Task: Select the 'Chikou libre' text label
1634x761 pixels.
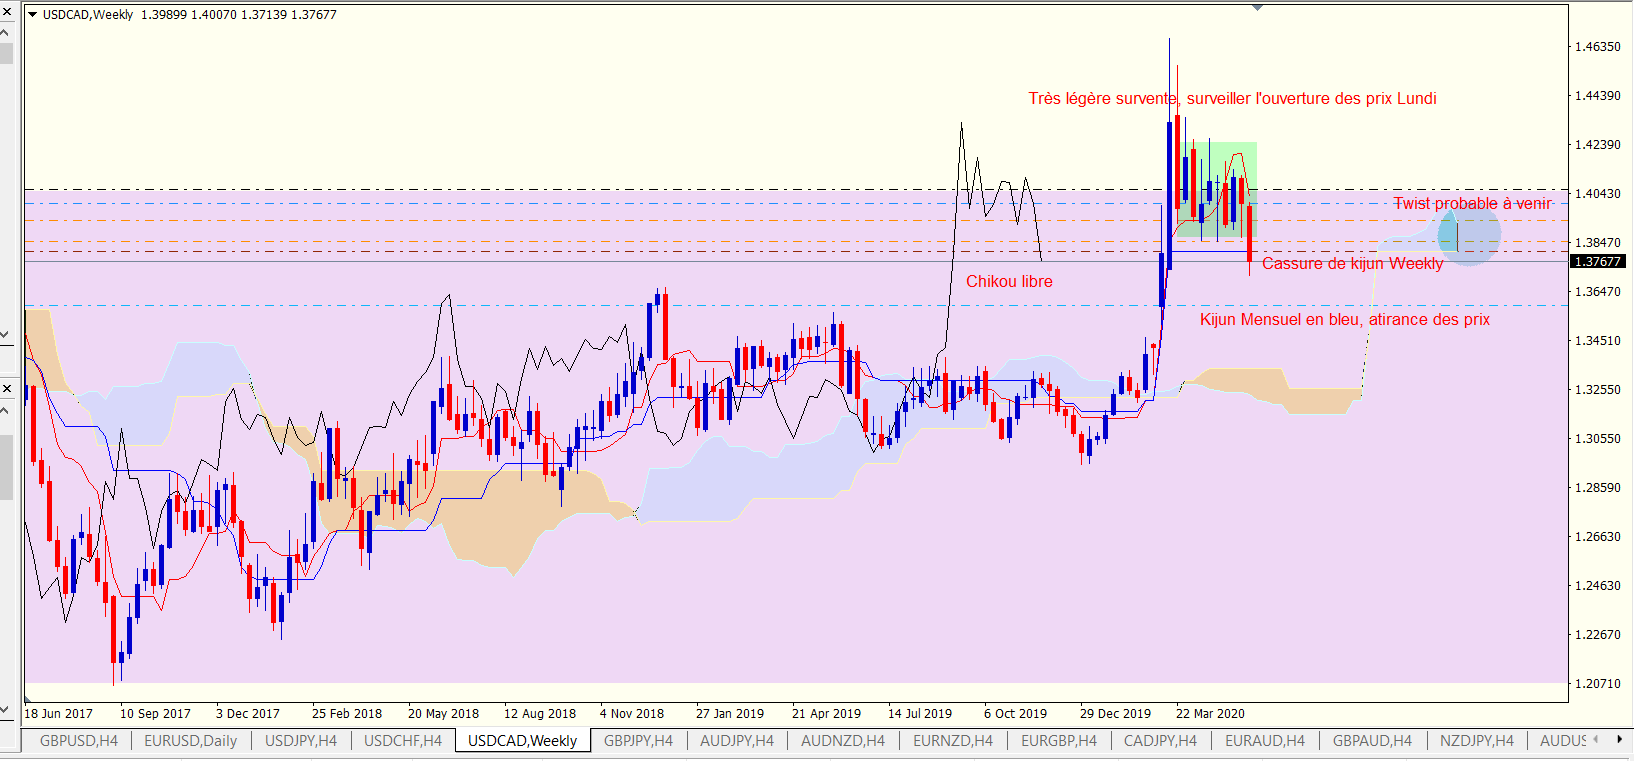Action: 1009,282
